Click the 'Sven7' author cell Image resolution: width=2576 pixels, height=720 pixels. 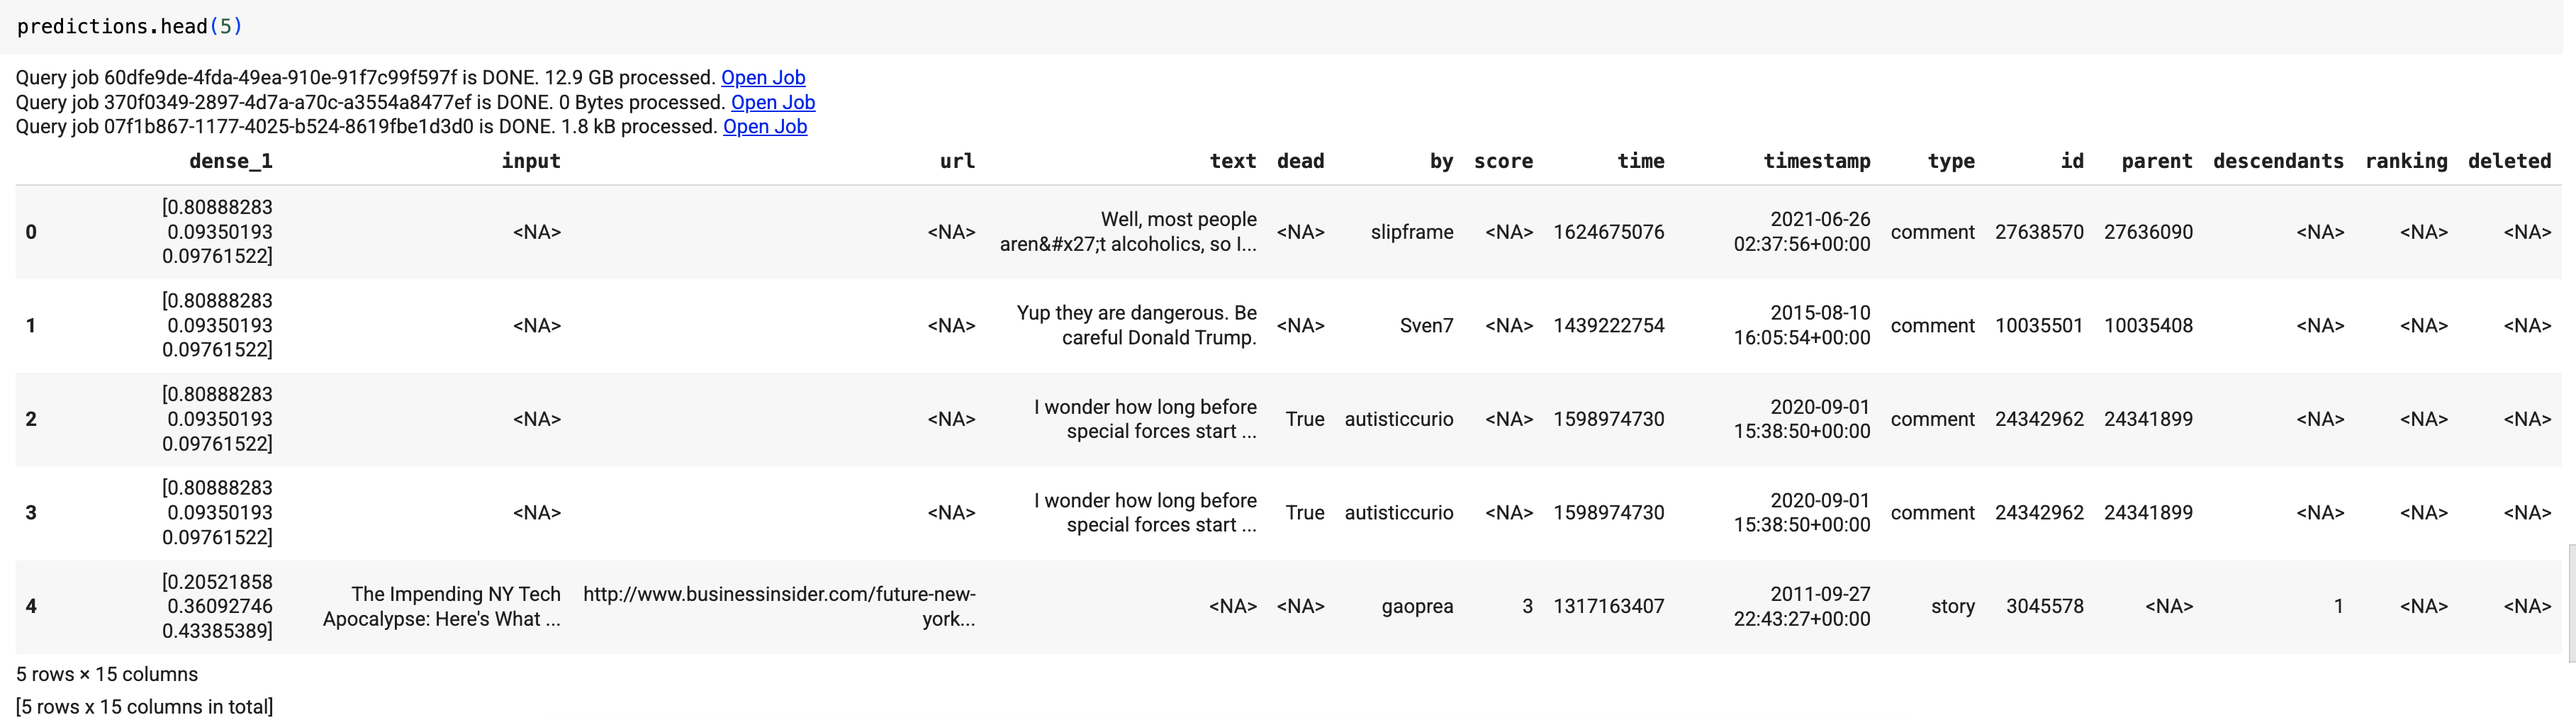(x=1426, y=326)
